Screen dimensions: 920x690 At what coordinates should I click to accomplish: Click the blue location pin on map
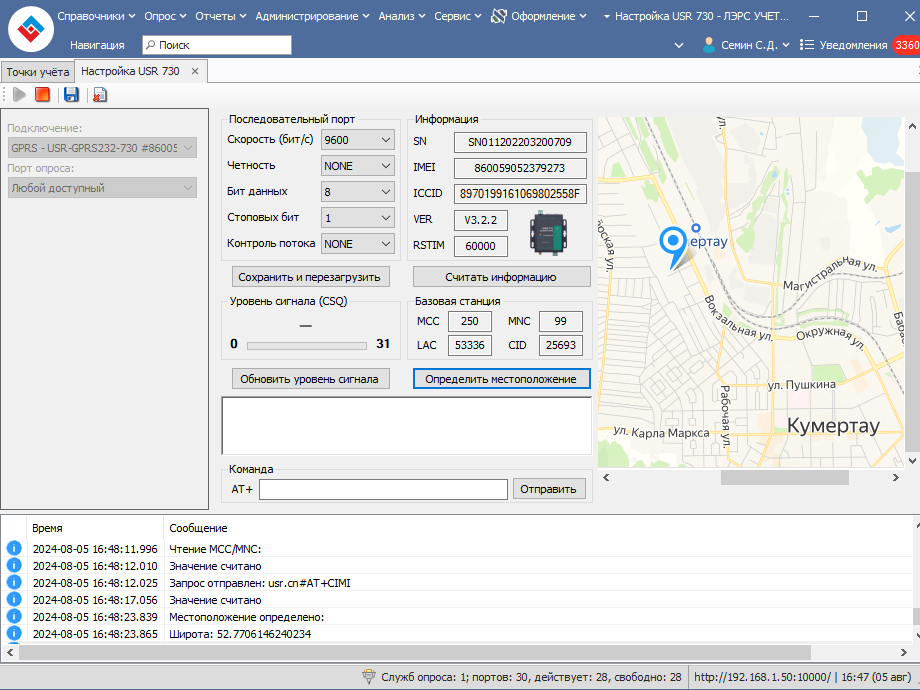(675, 242)
